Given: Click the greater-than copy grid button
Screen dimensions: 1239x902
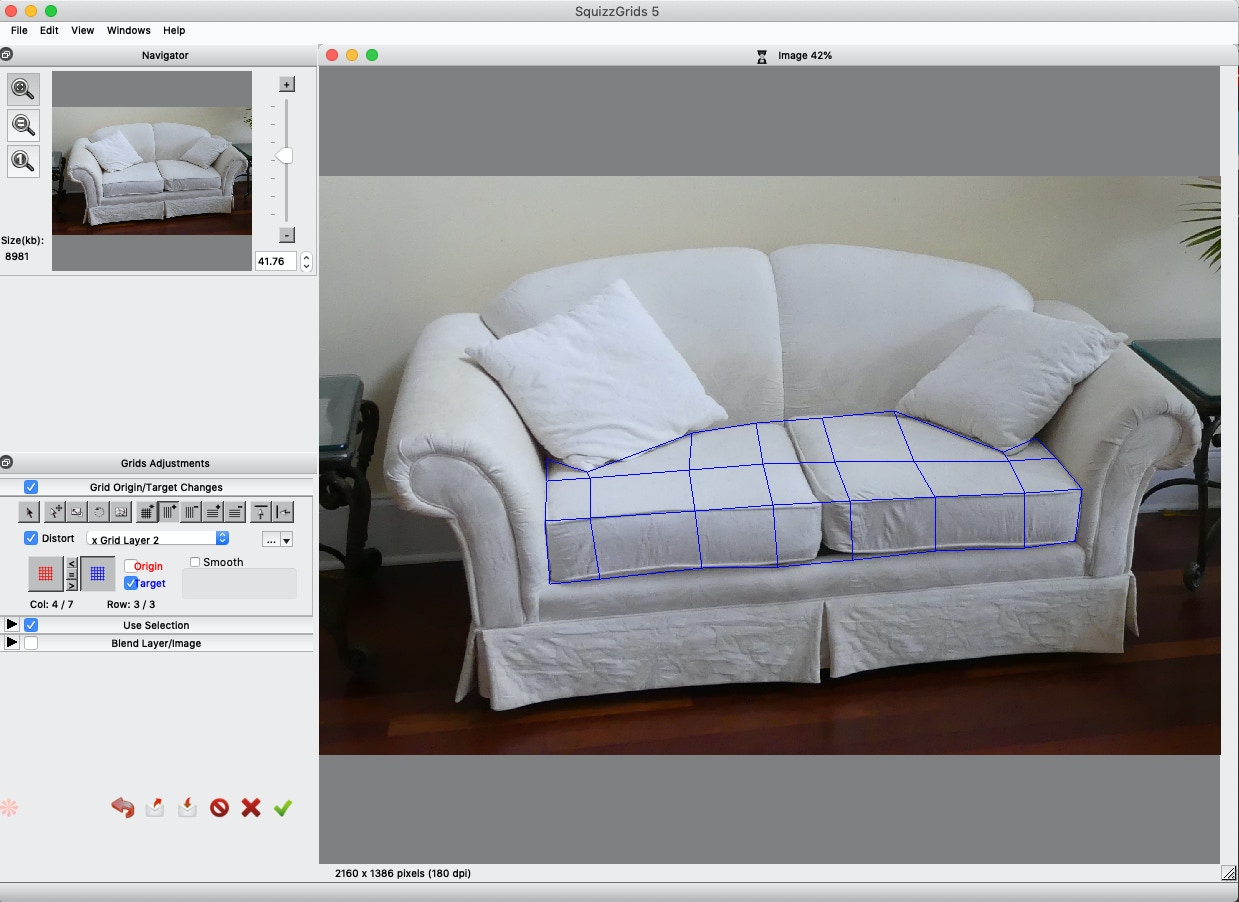Looking at the screenshot, I should click(x=71, y=586).
